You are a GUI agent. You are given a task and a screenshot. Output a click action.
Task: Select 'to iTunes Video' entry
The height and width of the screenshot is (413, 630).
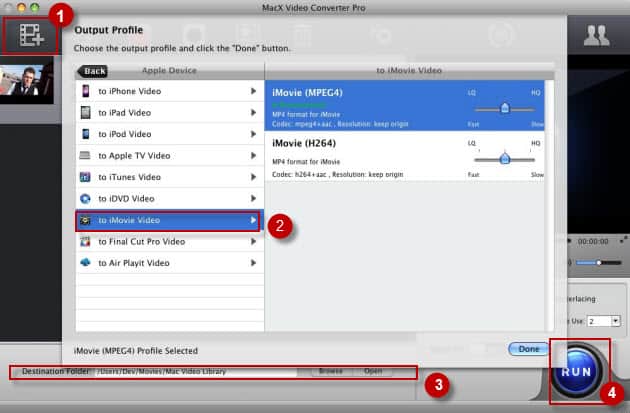(170, 177)
